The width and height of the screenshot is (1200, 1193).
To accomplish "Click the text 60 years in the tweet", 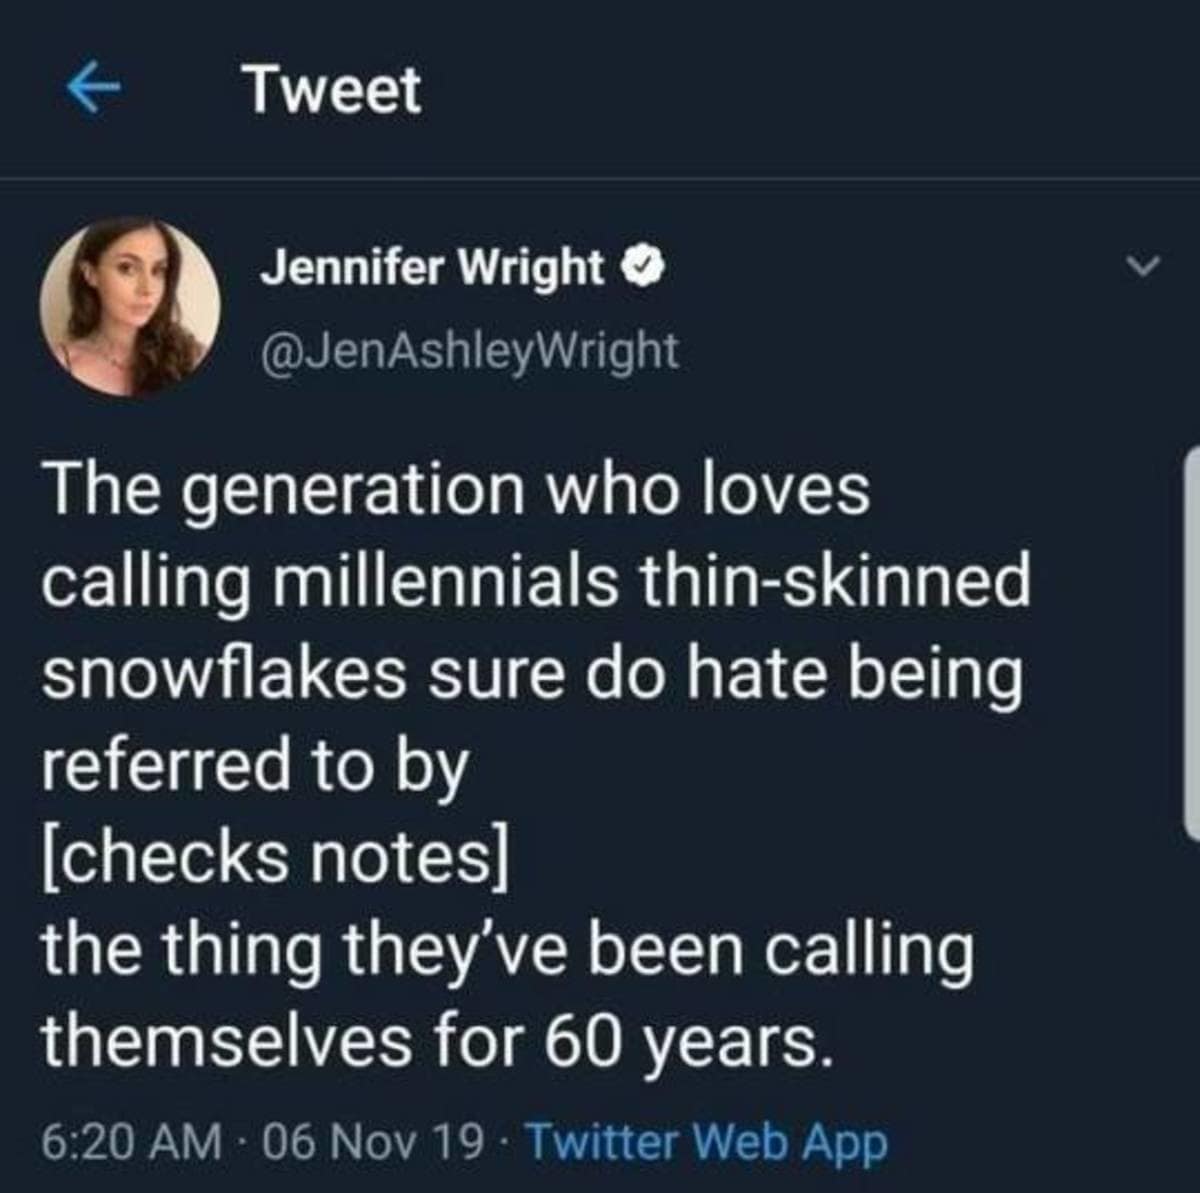I will click(x=689, y=1041).
